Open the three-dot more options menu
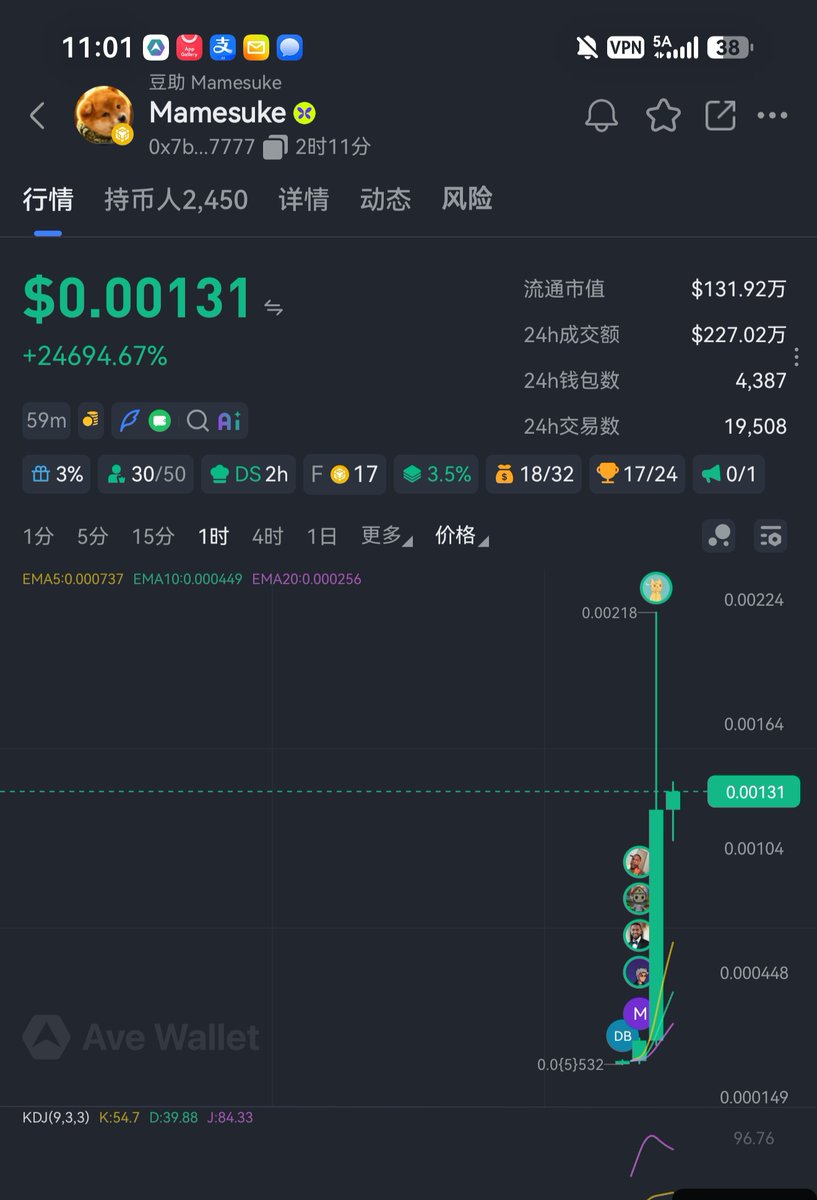 (x=772, y=116)
